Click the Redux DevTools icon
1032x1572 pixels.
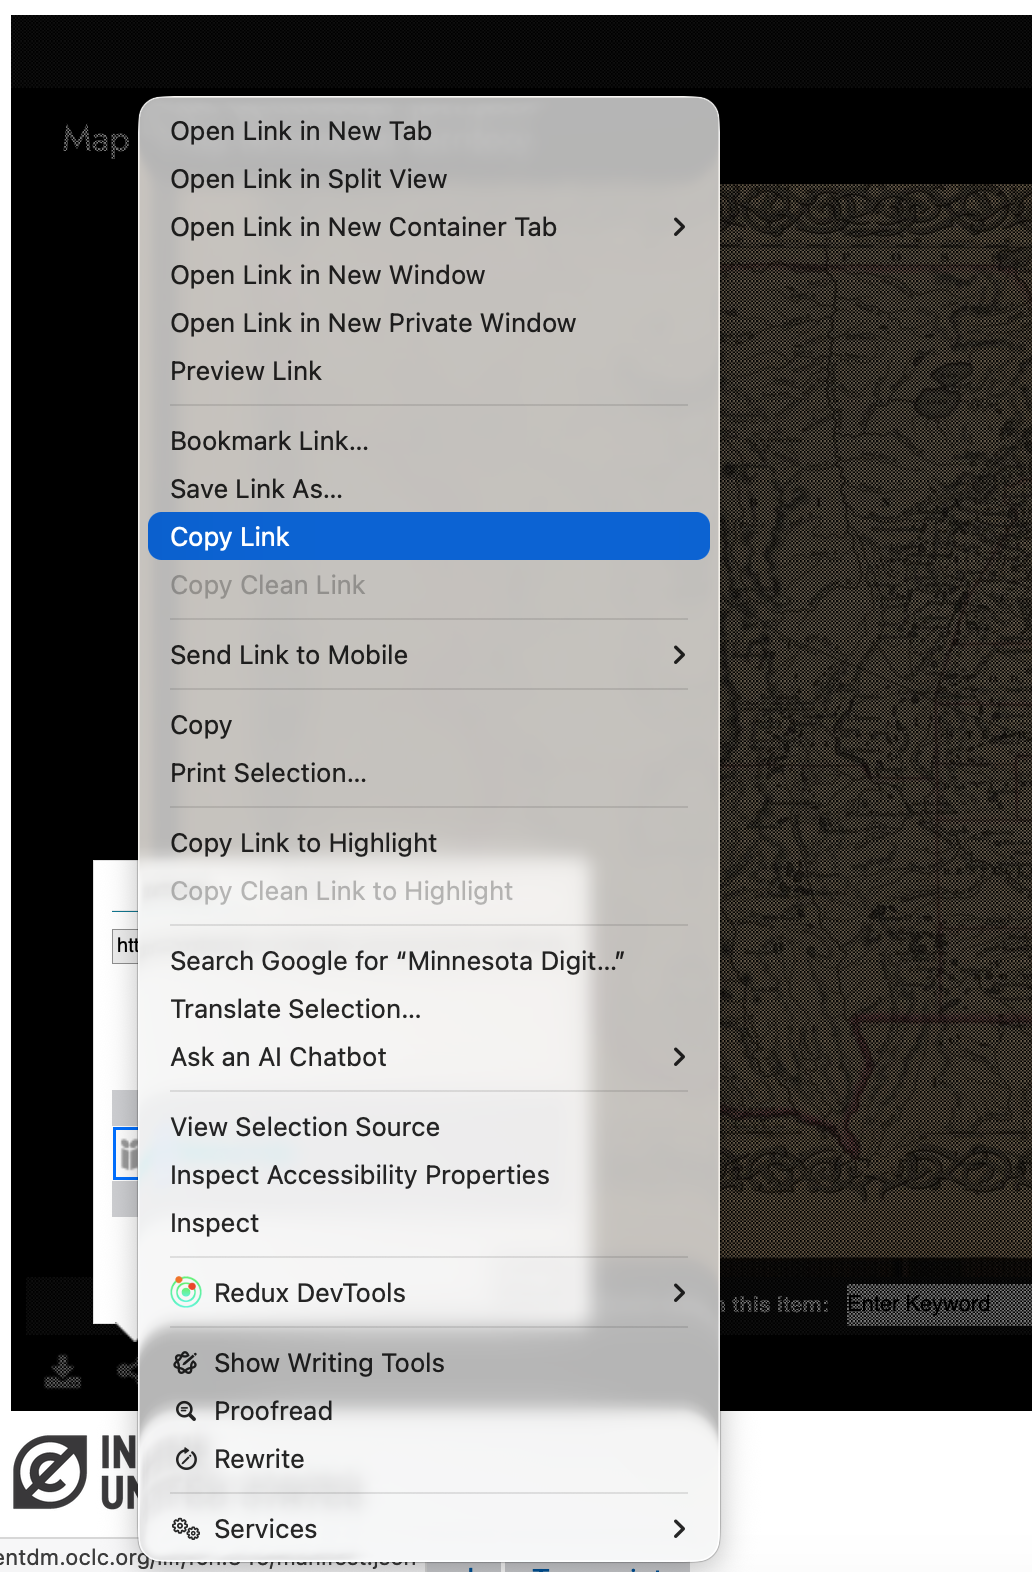click(186, 1292)
